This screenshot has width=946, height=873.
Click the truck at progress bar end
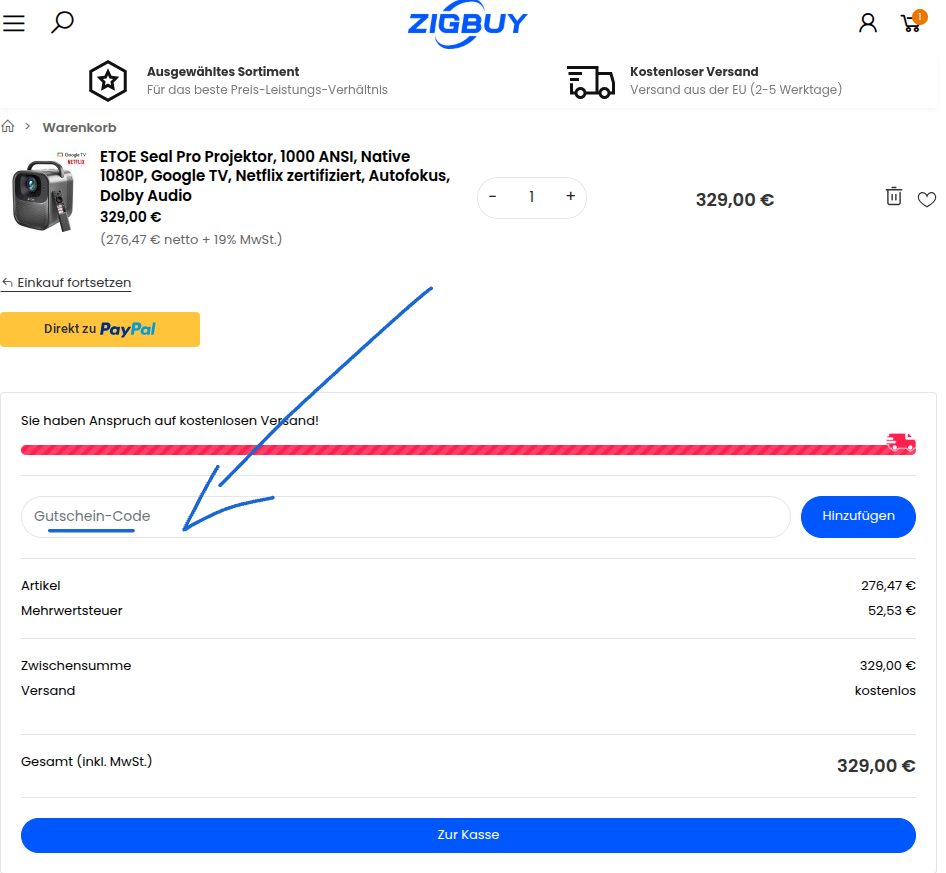point(901,442)
